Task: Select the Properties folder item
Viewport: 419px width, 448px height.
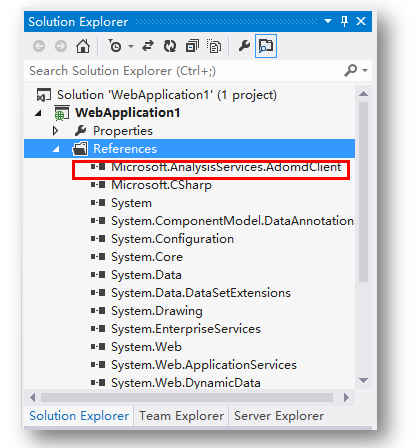Action: coord(123,131)
